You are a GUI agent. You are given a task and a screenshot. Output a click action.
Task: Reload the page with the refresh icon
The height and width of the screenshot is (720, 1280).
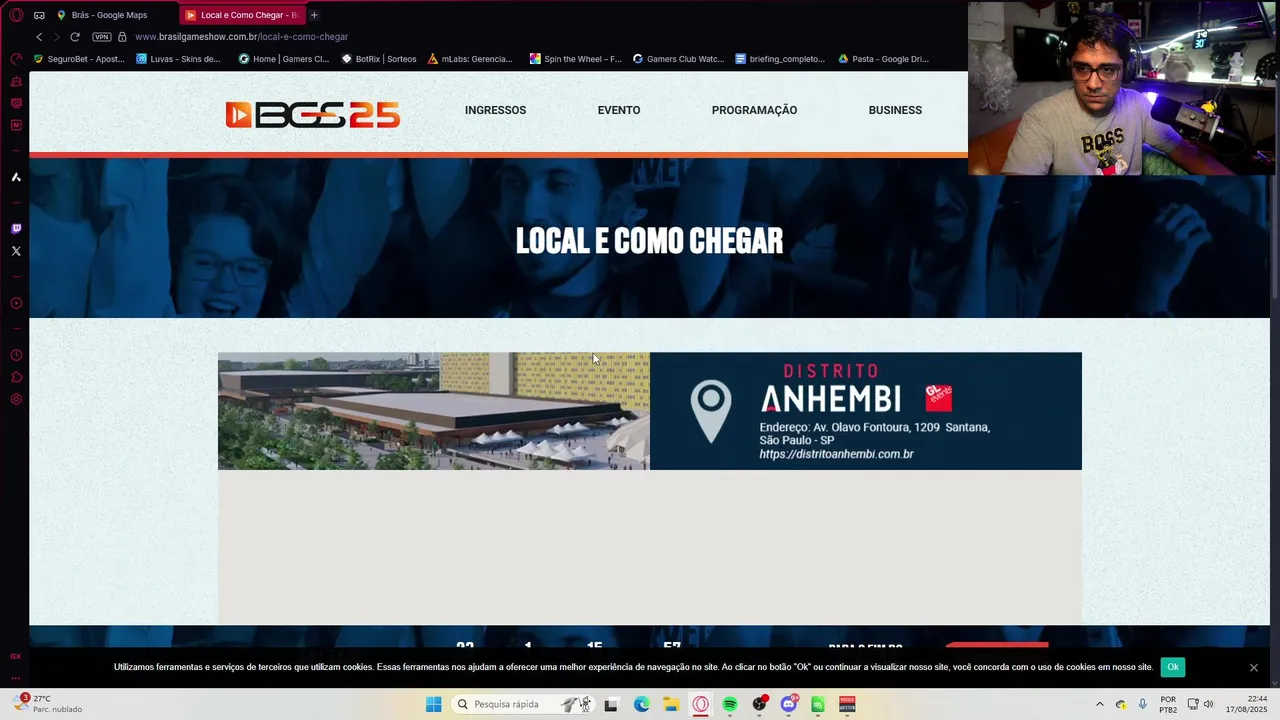(75, 37)
